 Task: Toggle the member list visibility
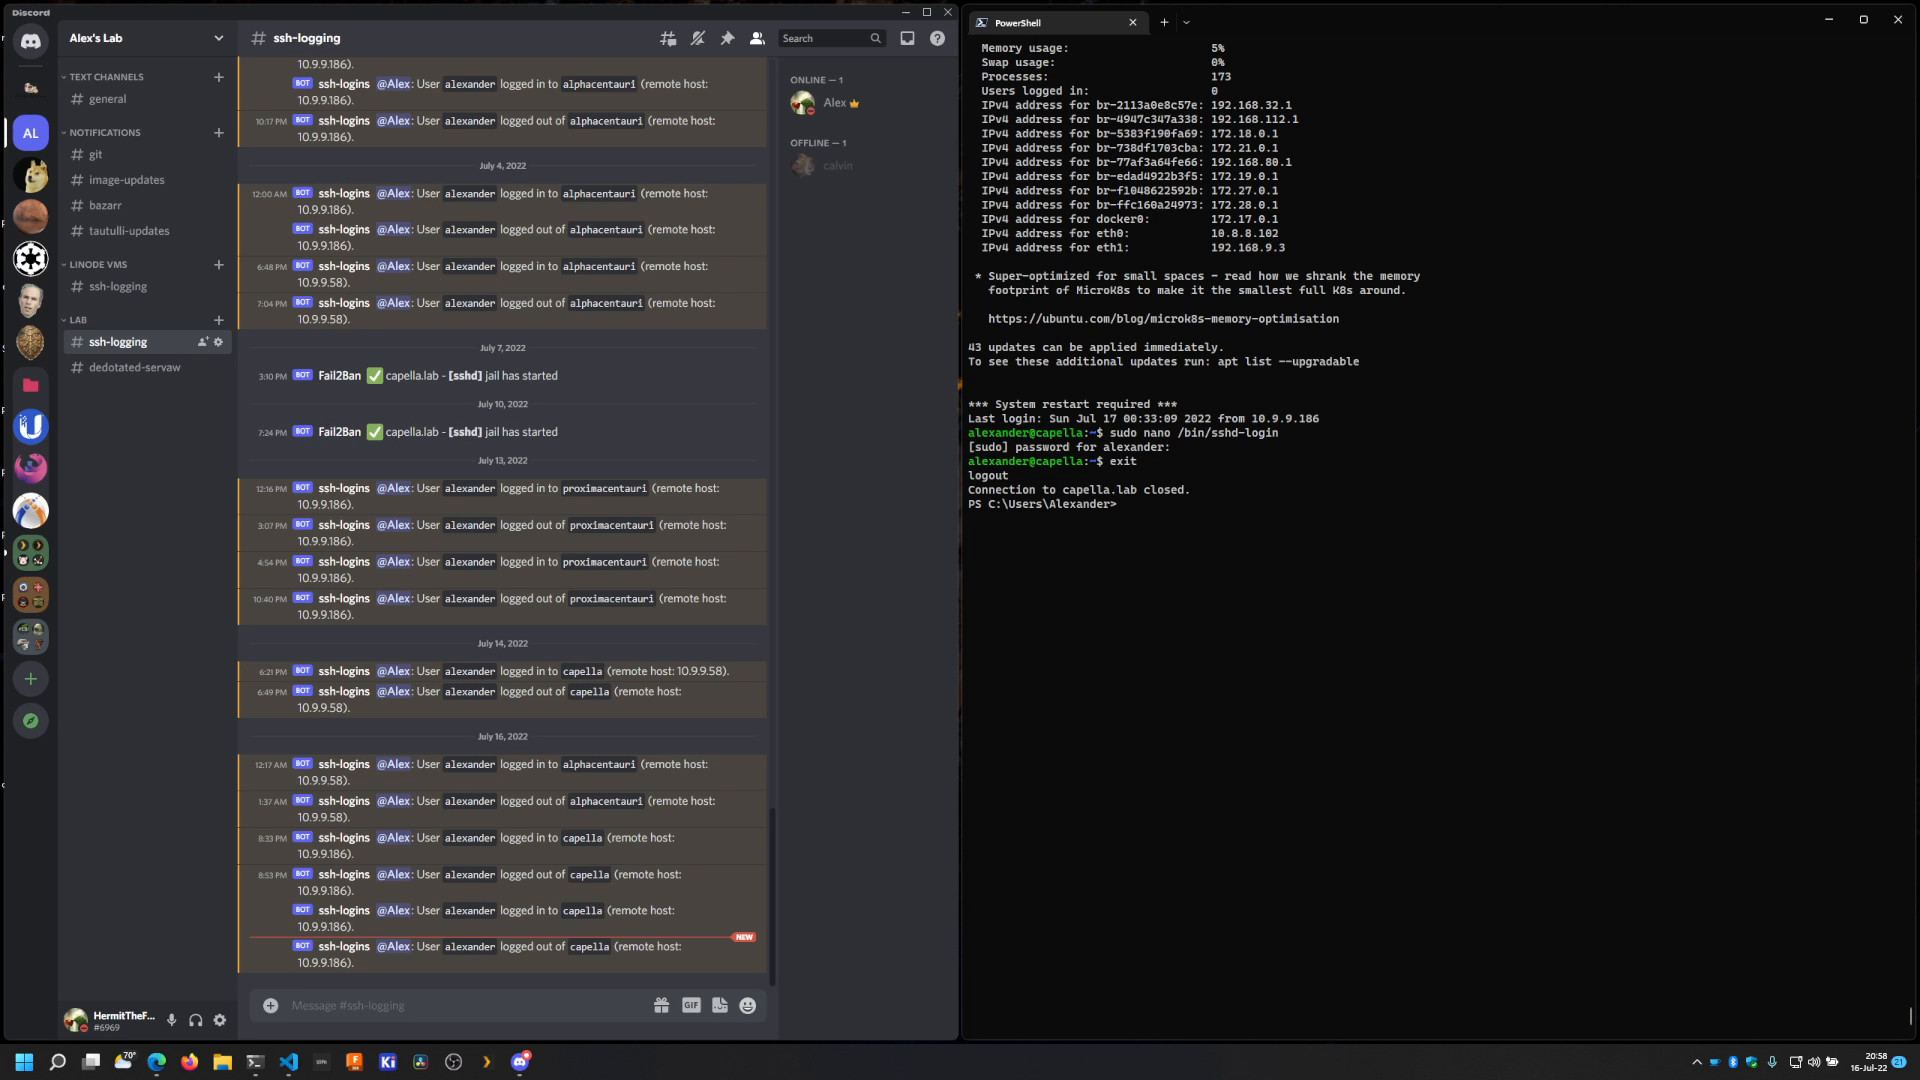[x=758, y=38]
